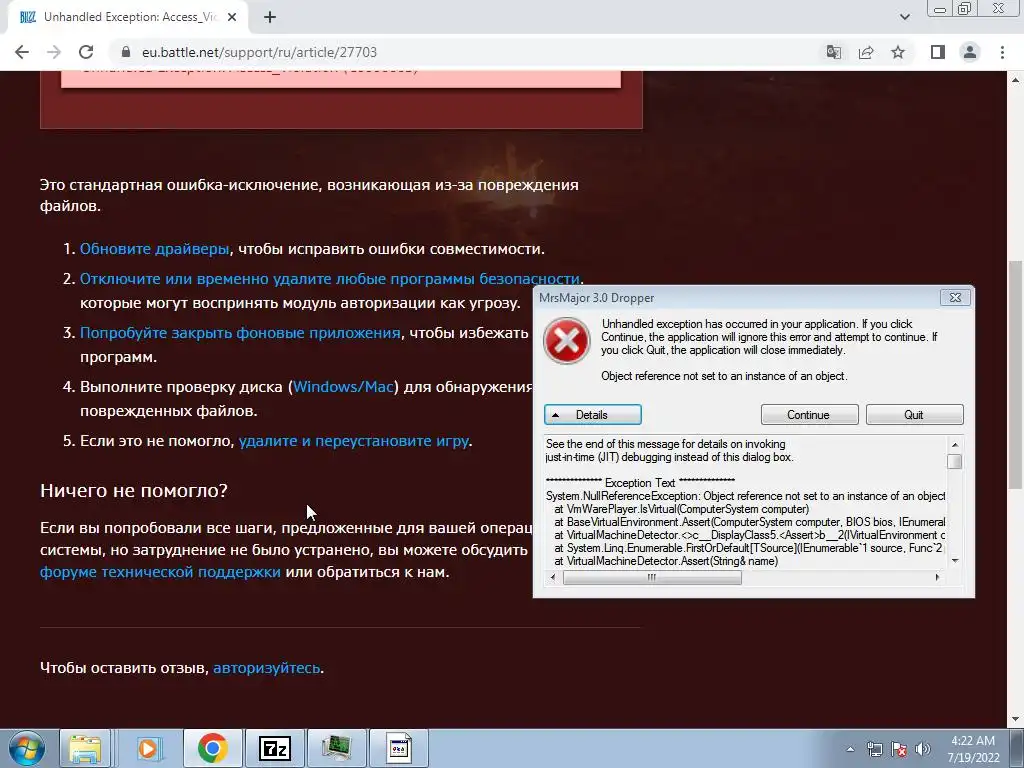Open the Chrome three-dot menu
Viewport: 1024px width, 768px height.
[x=1002, y=52]
